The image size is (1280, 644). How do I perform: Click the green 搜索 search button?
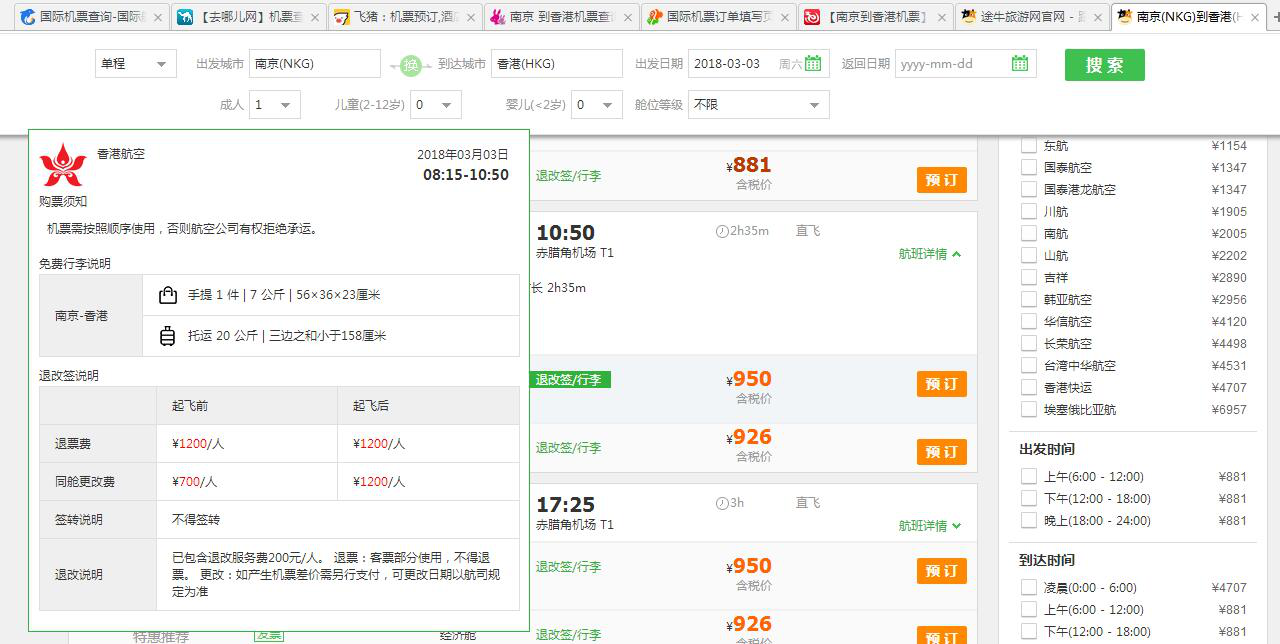[1104, 62]
